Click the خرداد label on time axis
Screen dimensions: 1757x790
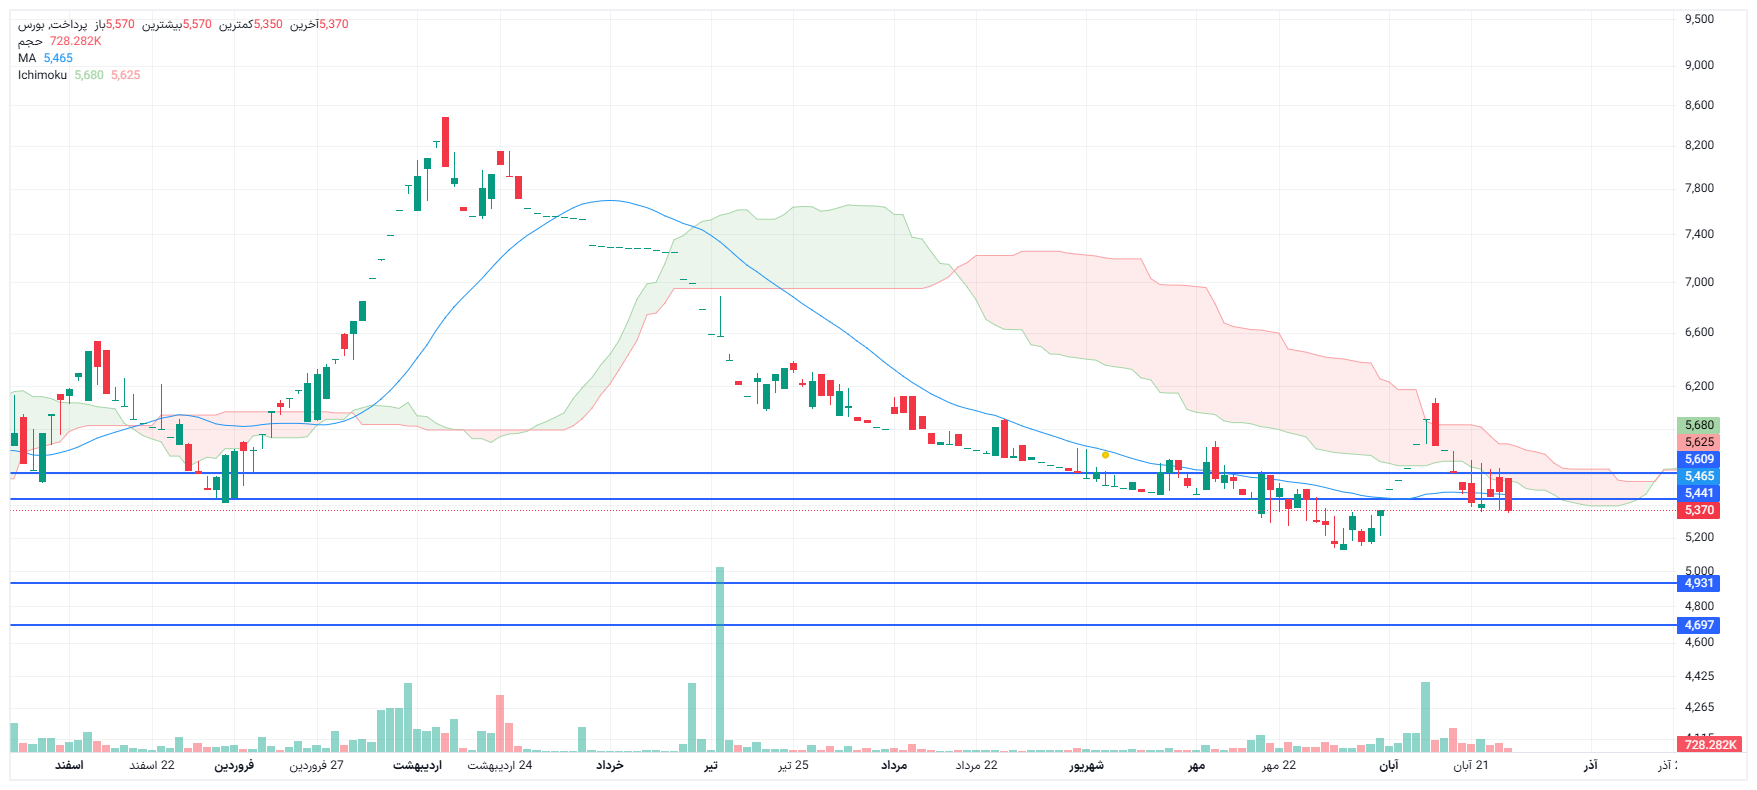(610, 765)
